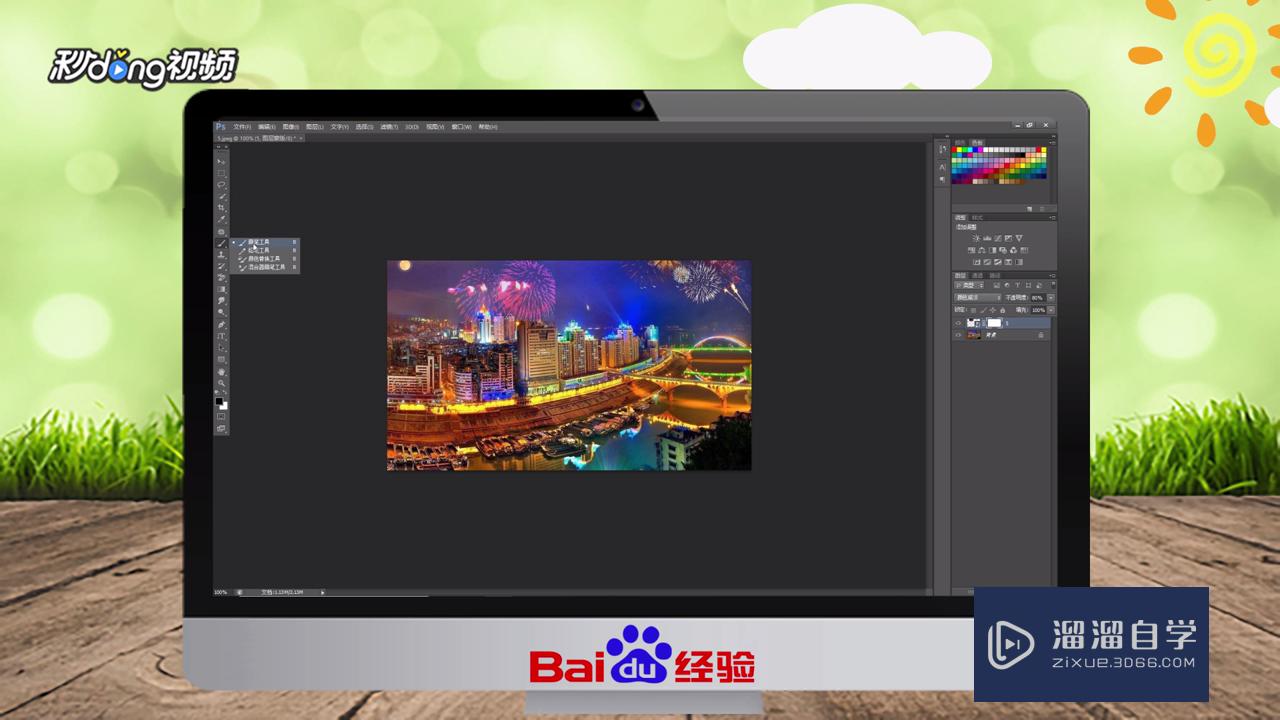This screenshot has height=720, width=1280.
Task: Select the Path Selection tool
Action: coord(221,347)
